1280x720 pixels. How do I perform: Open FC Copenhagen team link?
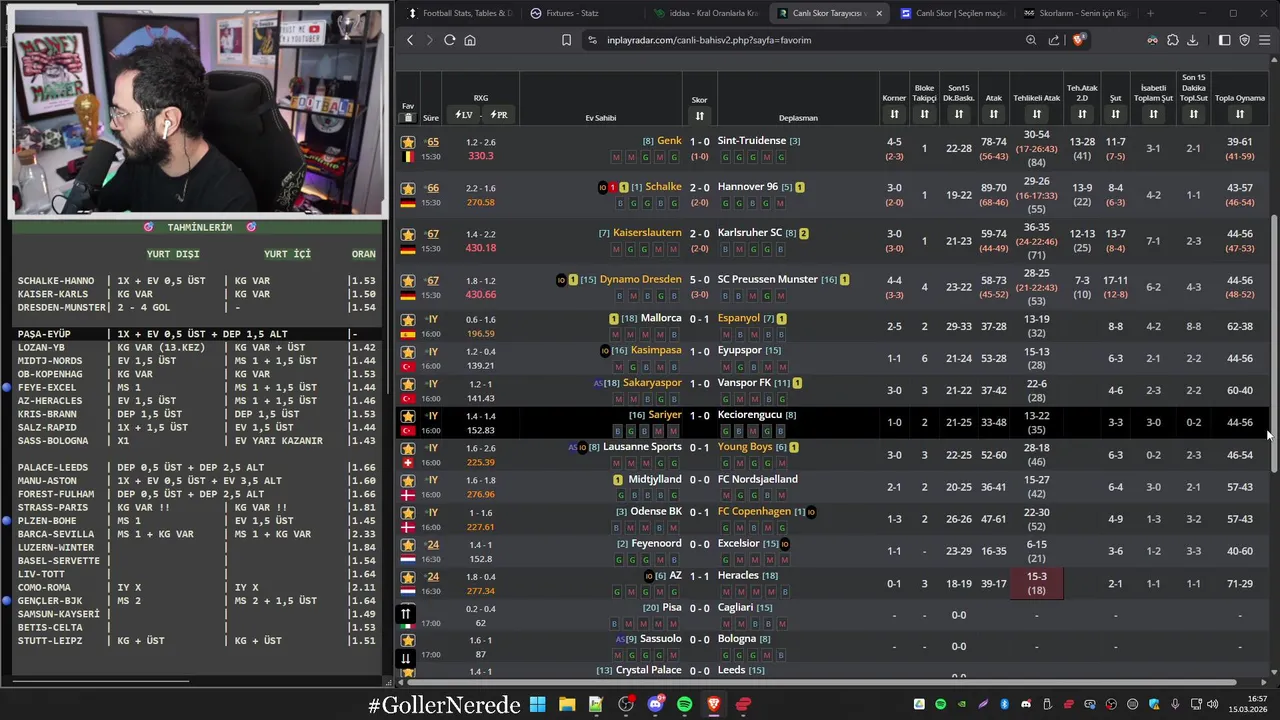pyautogui.click(x=754, y=511)
